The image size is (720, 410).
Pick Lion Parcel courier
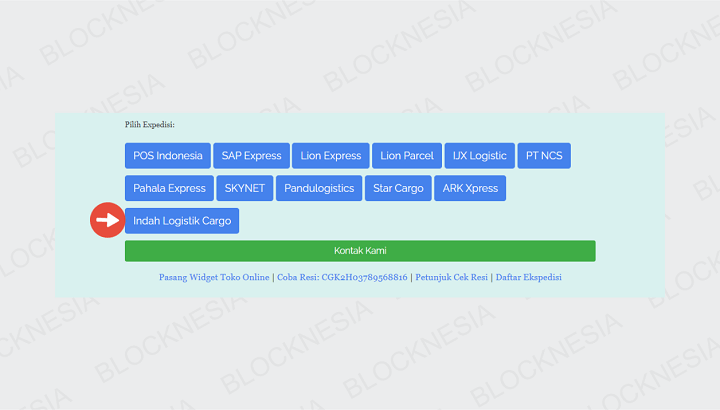[406, 156]
